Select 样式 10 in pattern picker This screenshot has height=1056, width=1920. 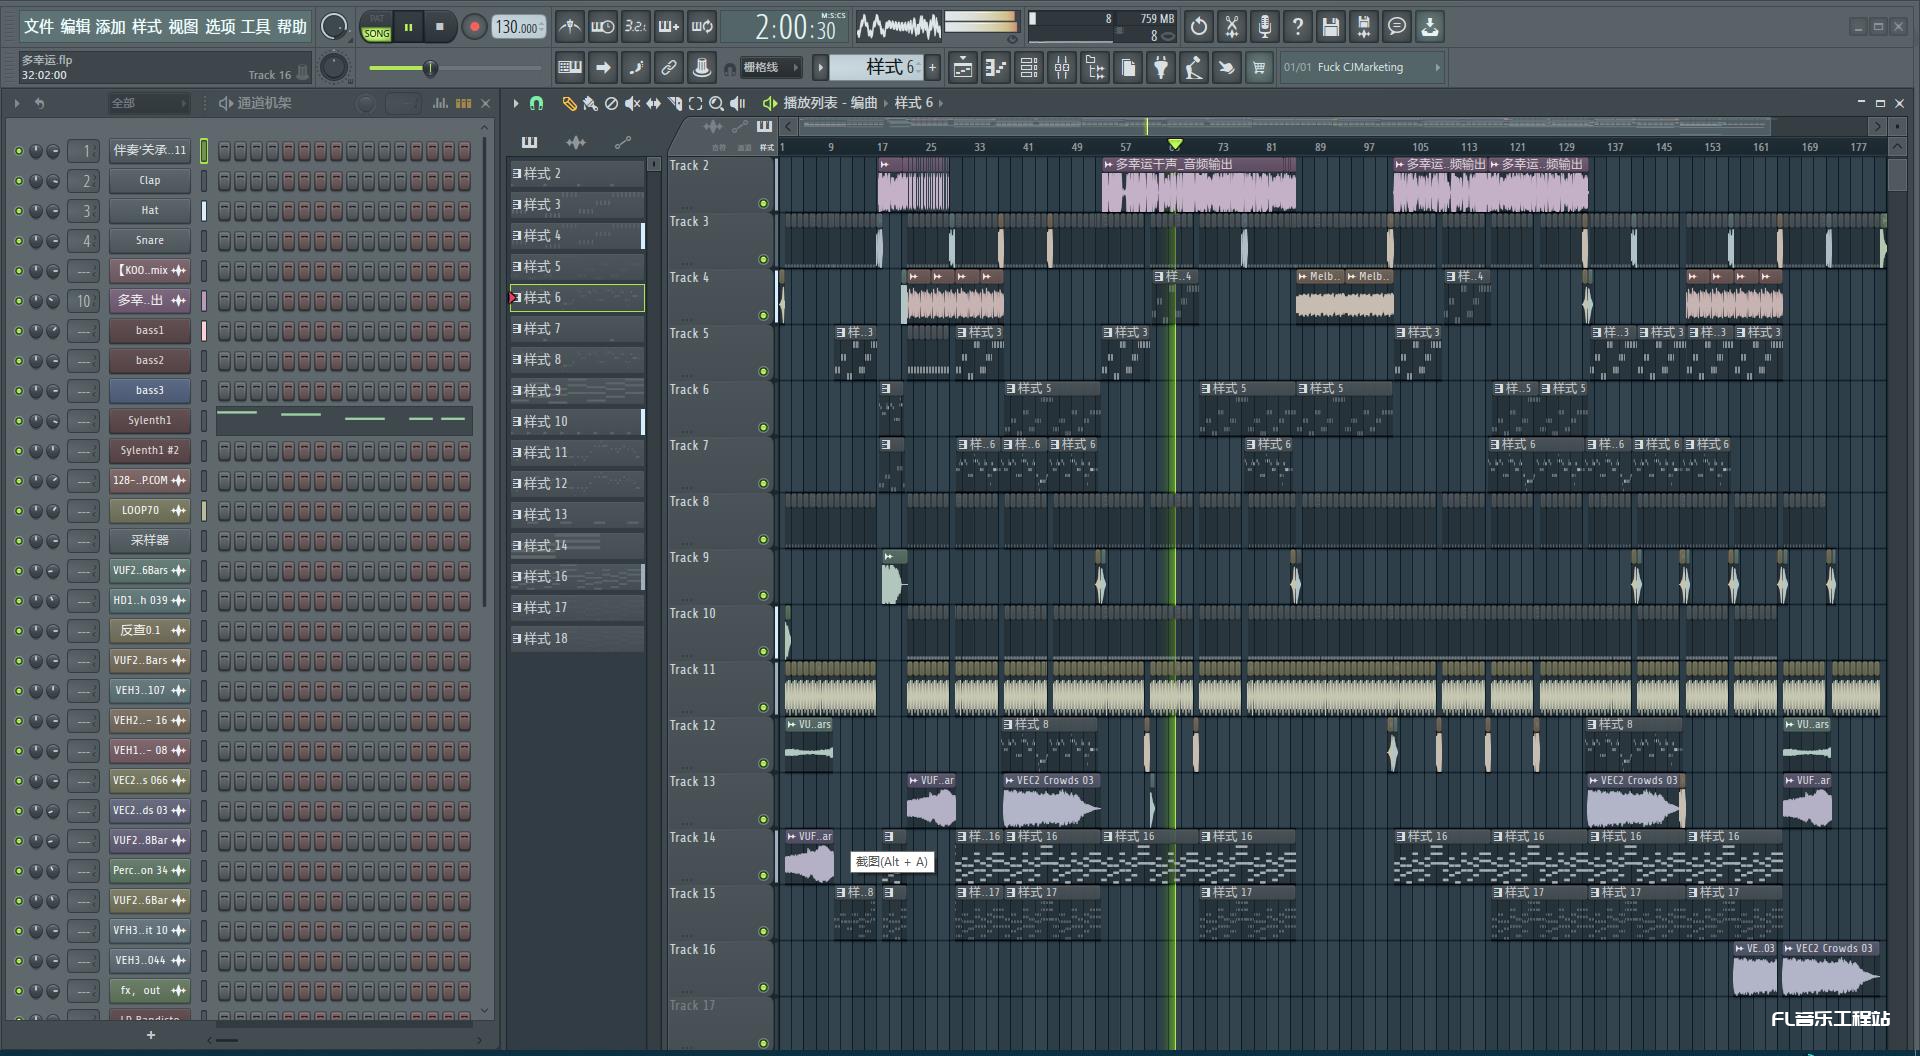coord(577,422)
